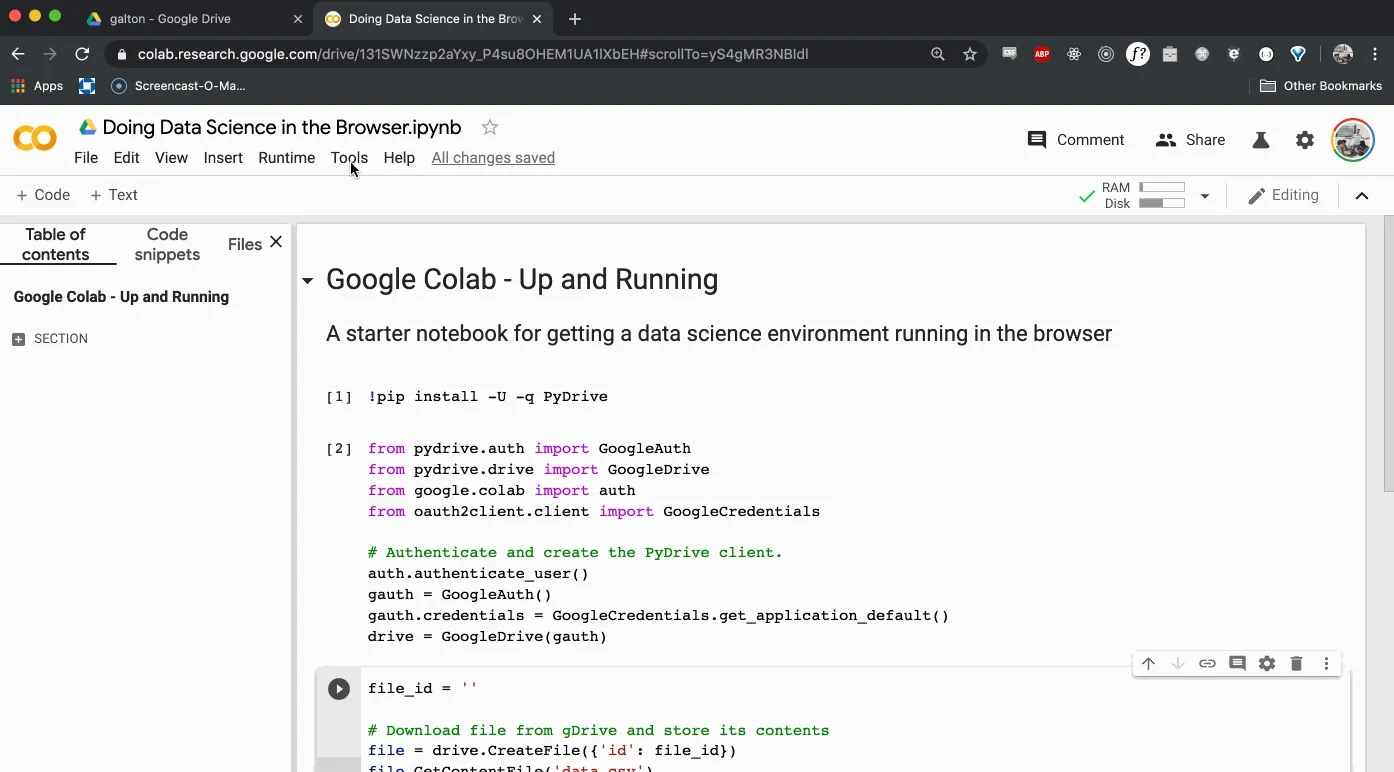Click the RAM usage bar
Screen dimensions: 1394x772
click(x=1162, y=187)
